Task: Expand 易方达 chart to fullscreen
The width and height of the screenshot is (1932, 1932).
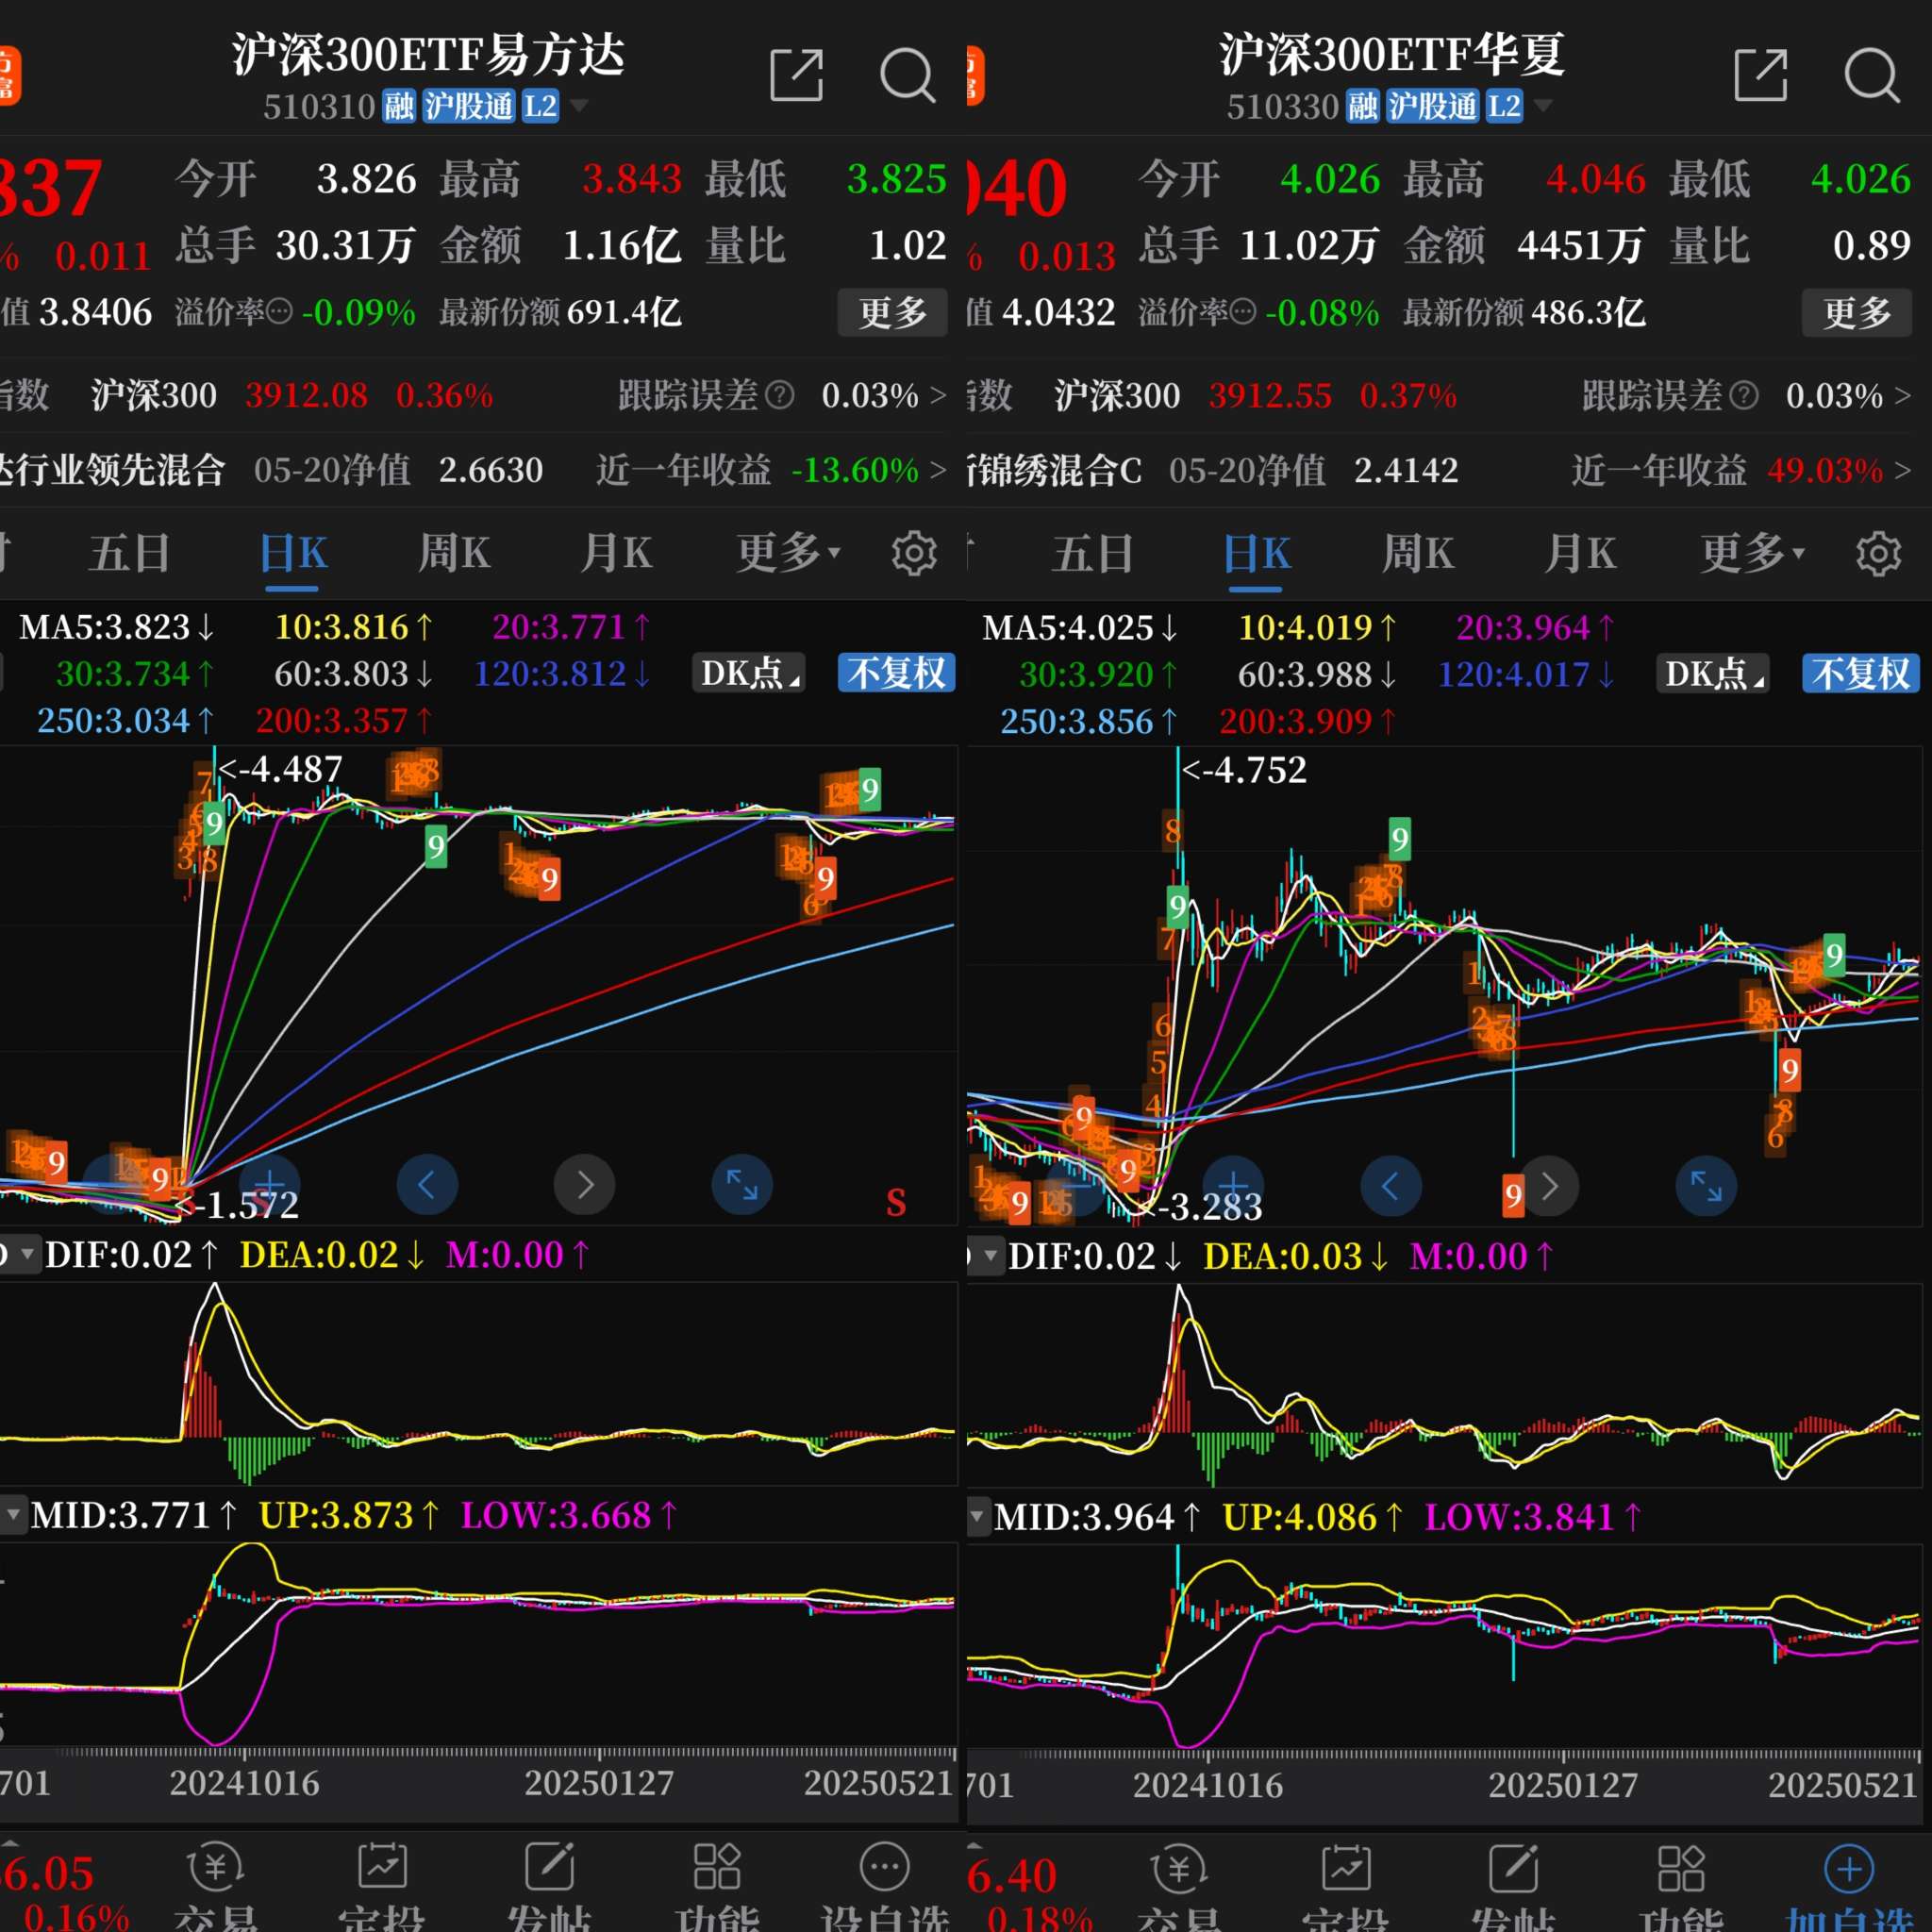Action: [x=742, y=1185]
